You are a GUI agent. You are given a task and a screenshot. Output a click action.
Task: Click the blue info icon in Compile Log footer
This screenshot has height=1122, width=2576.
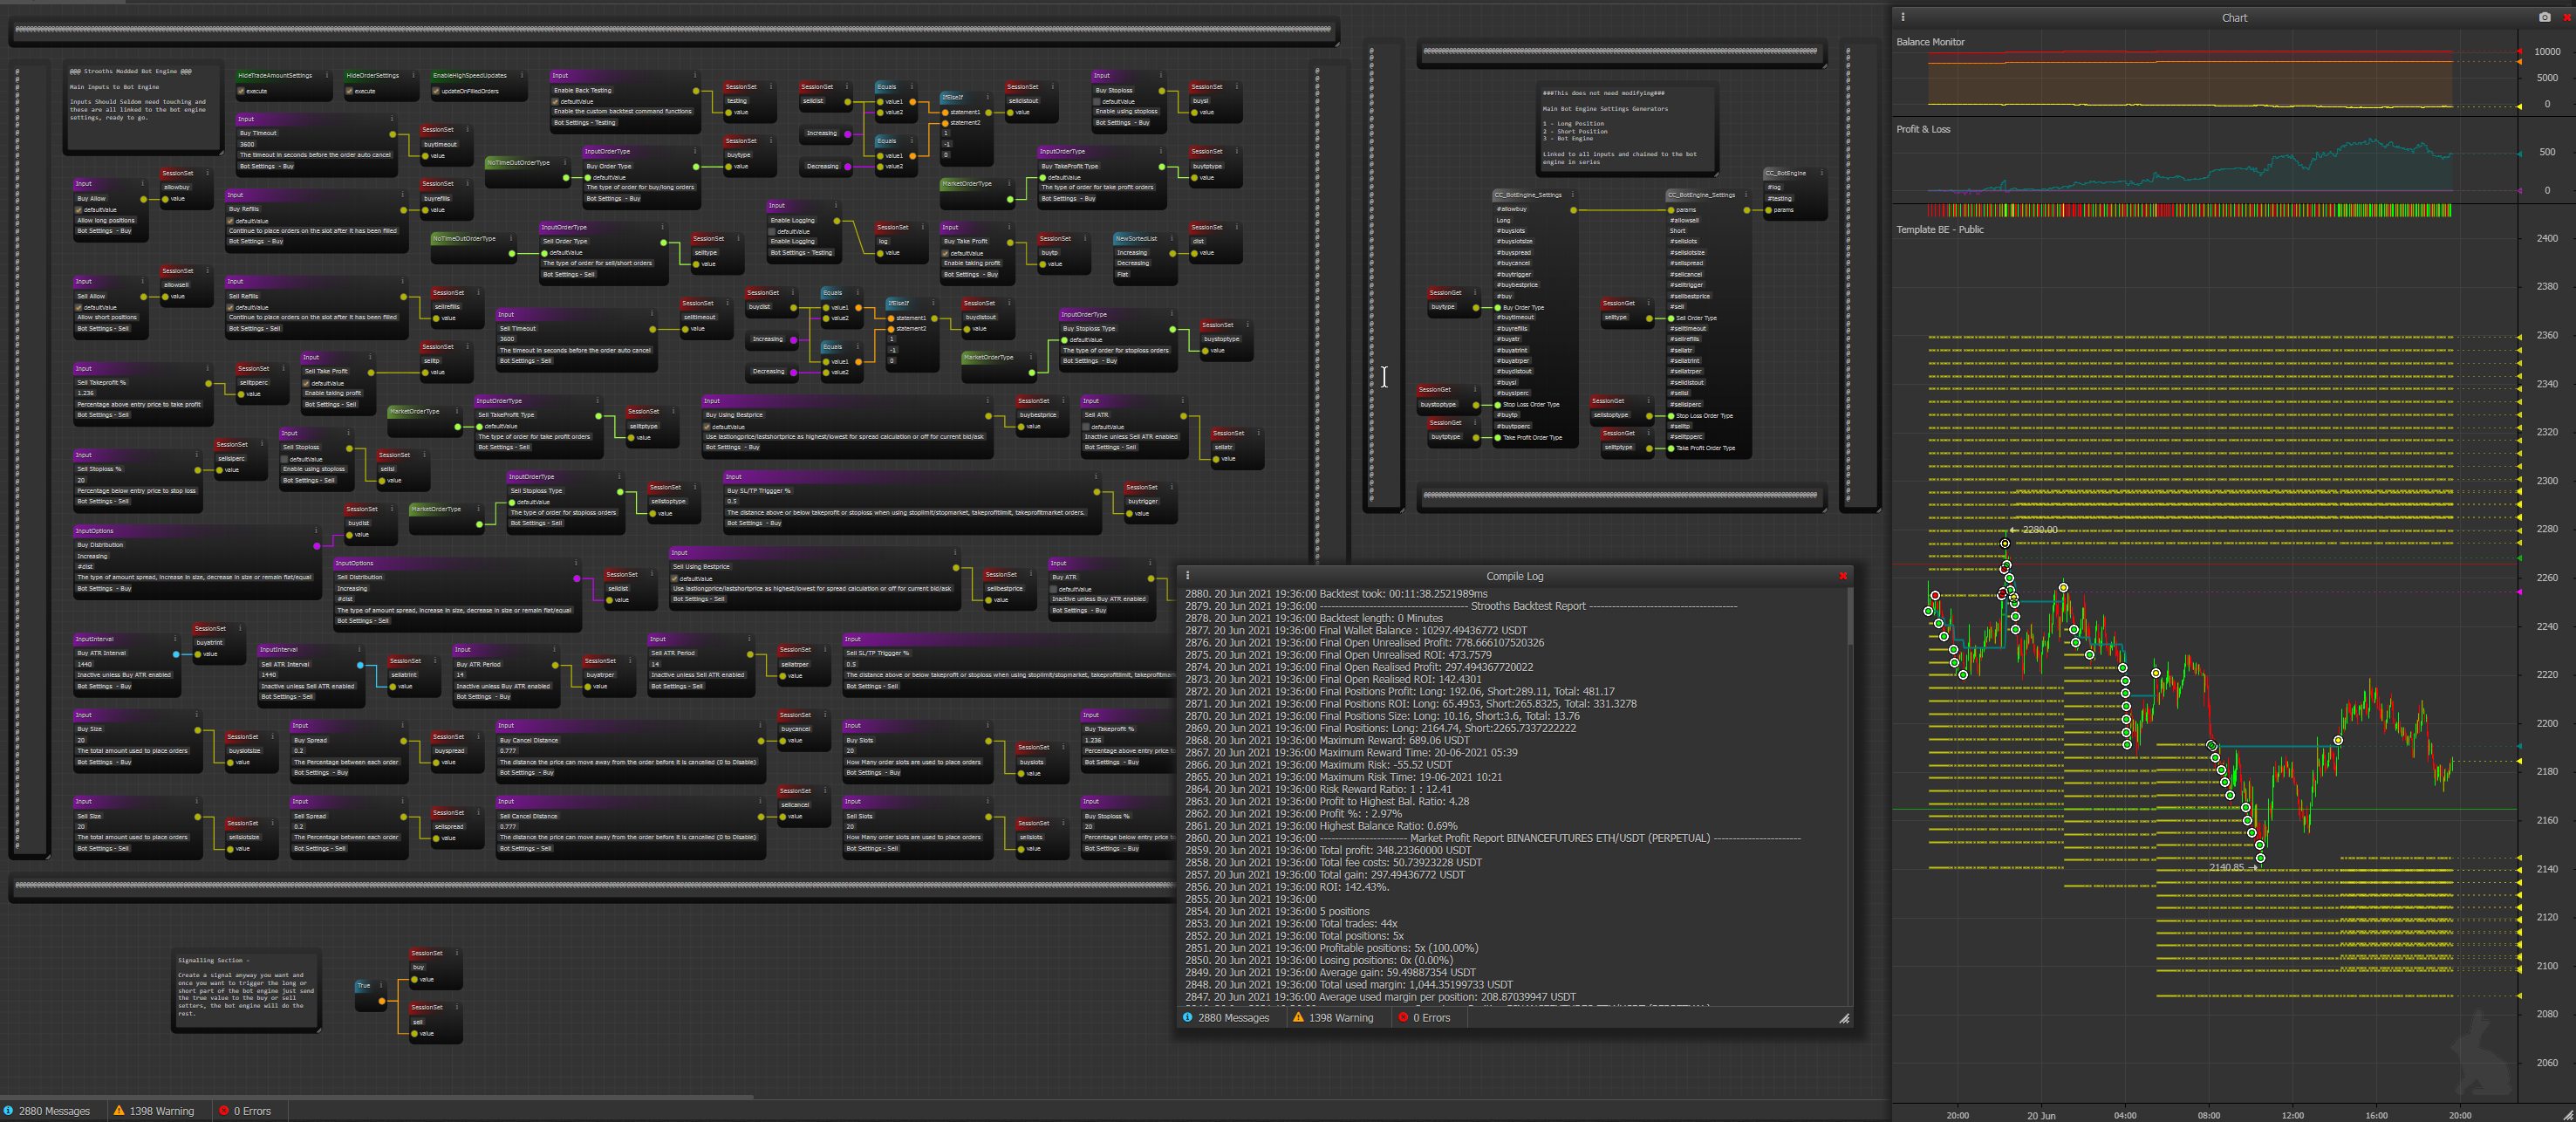pyautogui.click(x=1188, y=1017)
